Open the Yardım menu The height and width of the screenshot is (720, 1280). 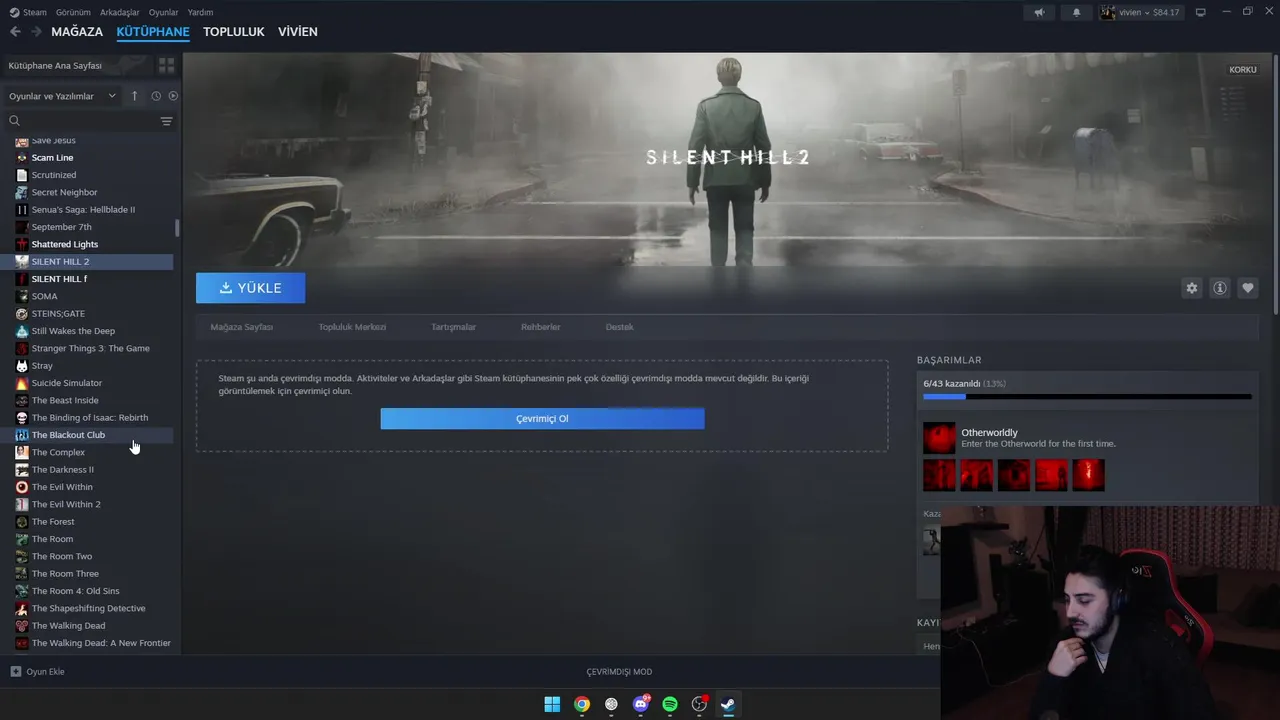[x=200, y=12]
